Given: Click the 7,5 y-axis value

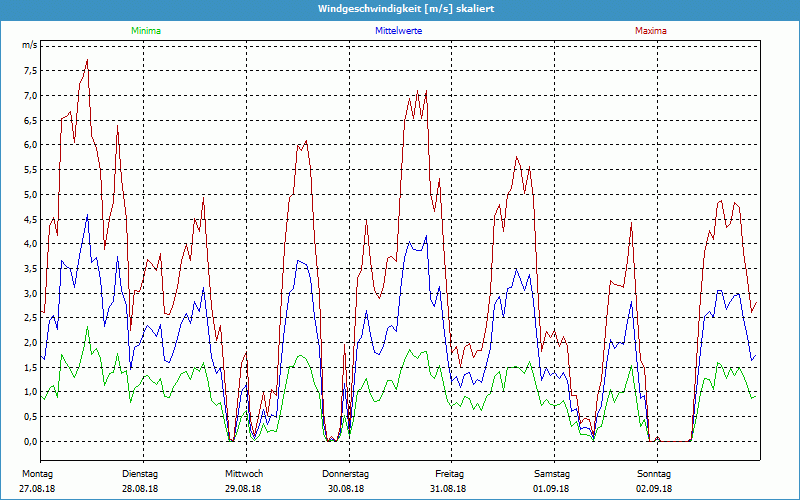Looking at the screenshot, I should click(x=30, y=71).
